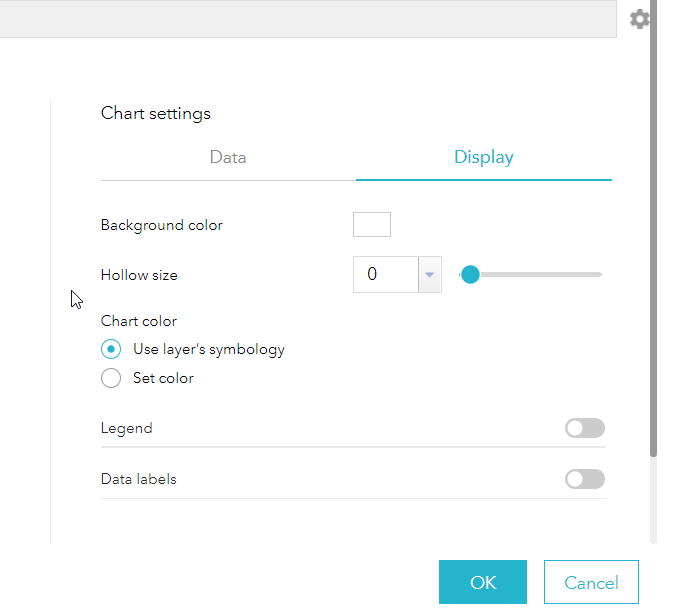Click the vertical scrollbar thumb
Viewport: 678px width, 613px height.
(653, 228)
